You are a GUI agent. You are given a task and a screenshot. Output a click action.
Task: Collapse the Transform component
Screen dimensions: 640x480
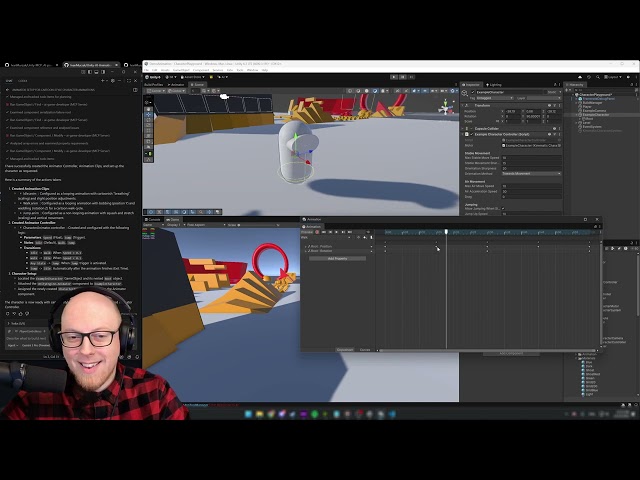pos(463,105)
